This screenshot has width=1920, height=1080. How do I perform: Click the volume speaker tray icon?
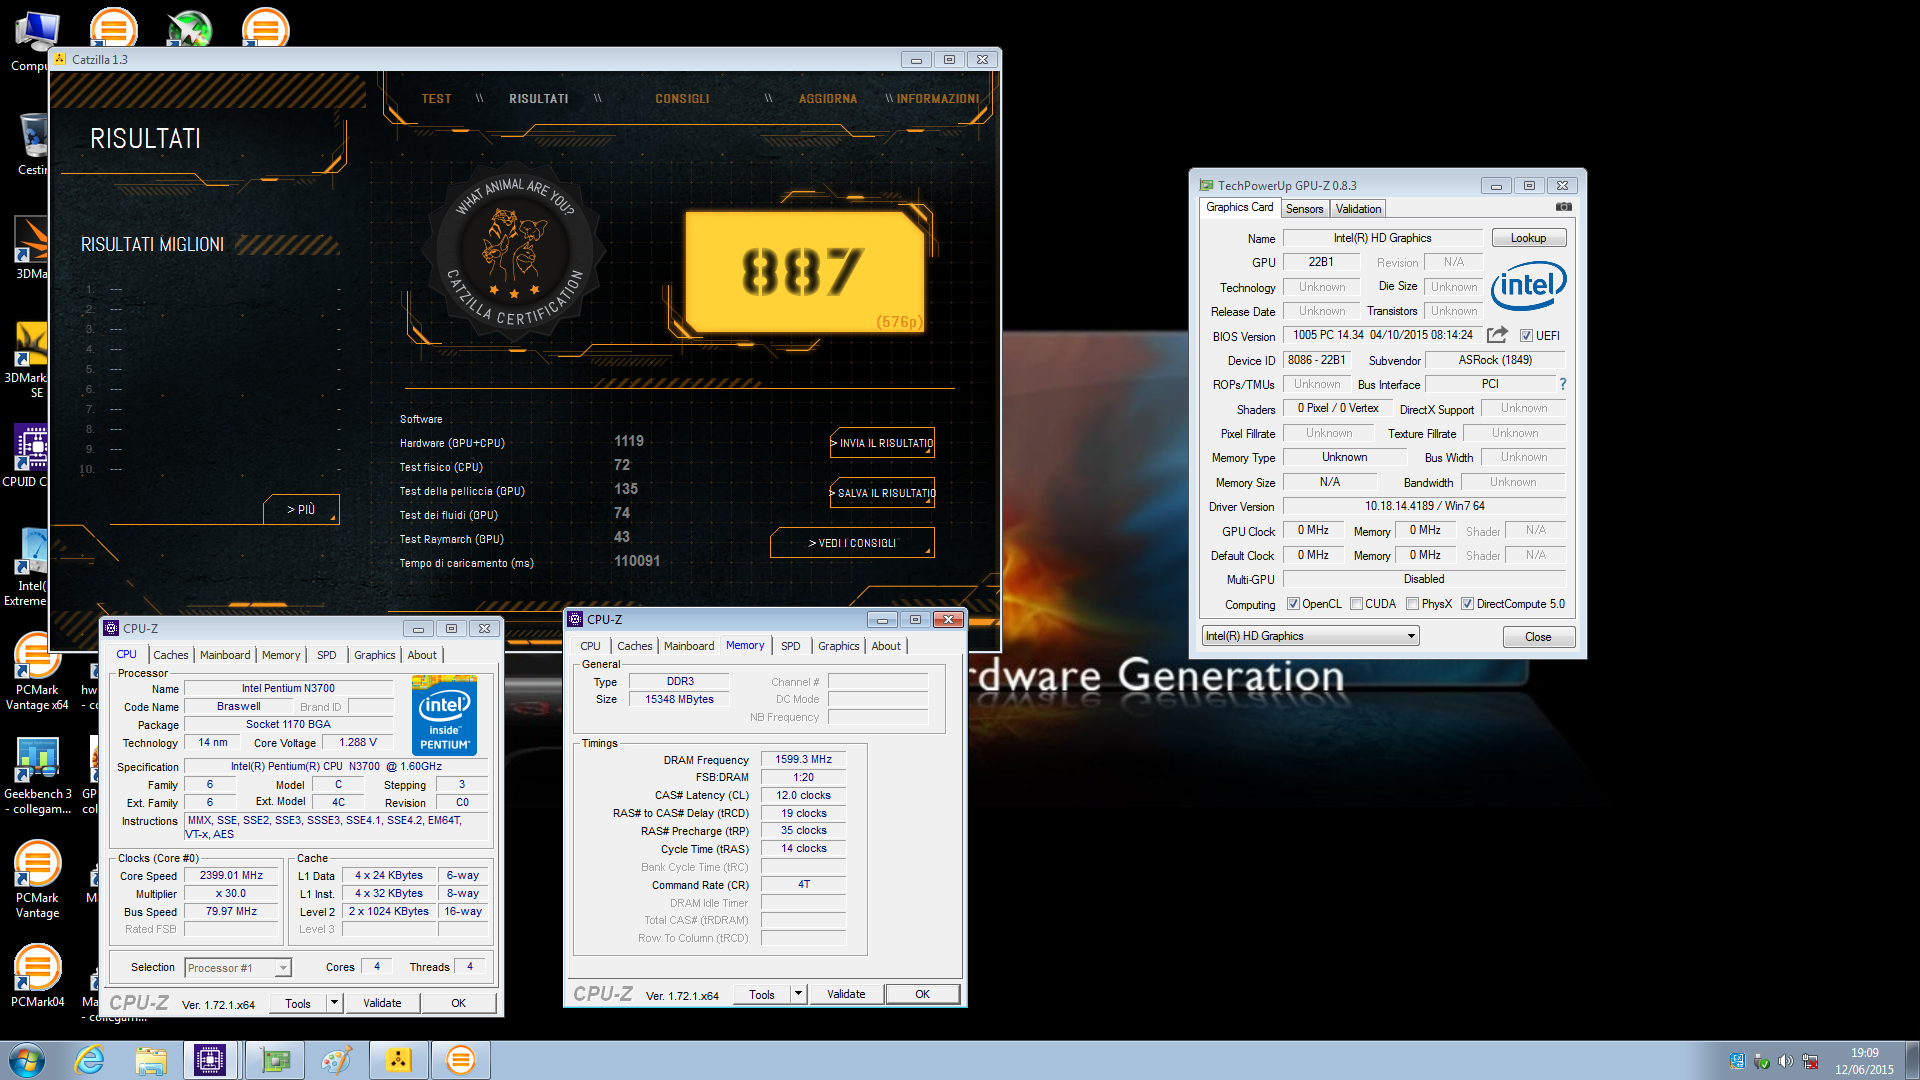1785,1061
